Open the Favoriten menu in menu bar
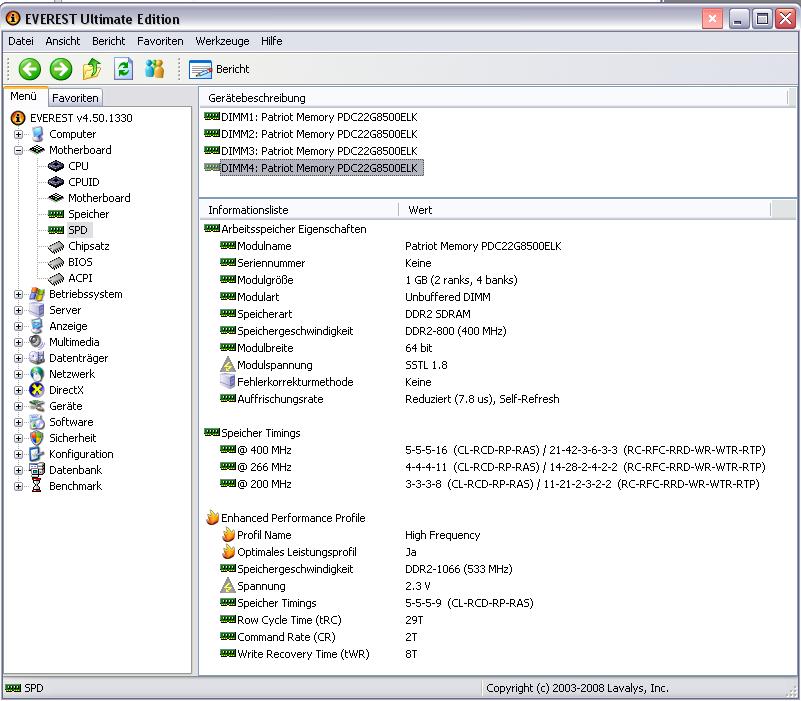This screenshot has height=701, width=801. tap(160, 41)
